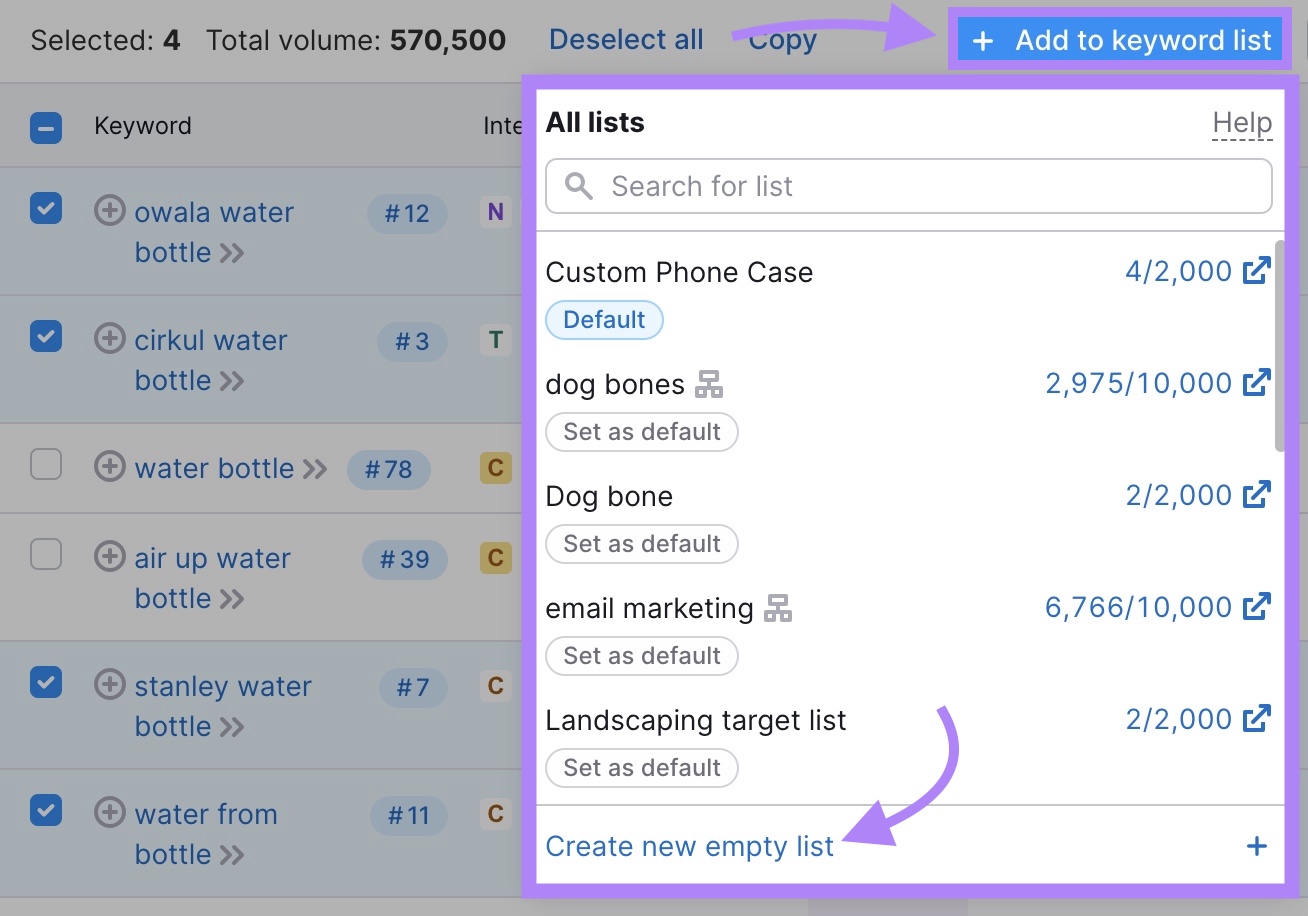Click the Deselect all link
The image size is (1308, 916).
(x=626, y=39)
